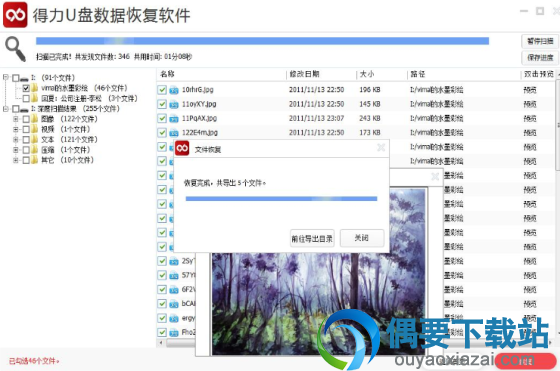
Task: Click 预览 link for 10rhrG.jpg
Action: [x=530, y=90]
